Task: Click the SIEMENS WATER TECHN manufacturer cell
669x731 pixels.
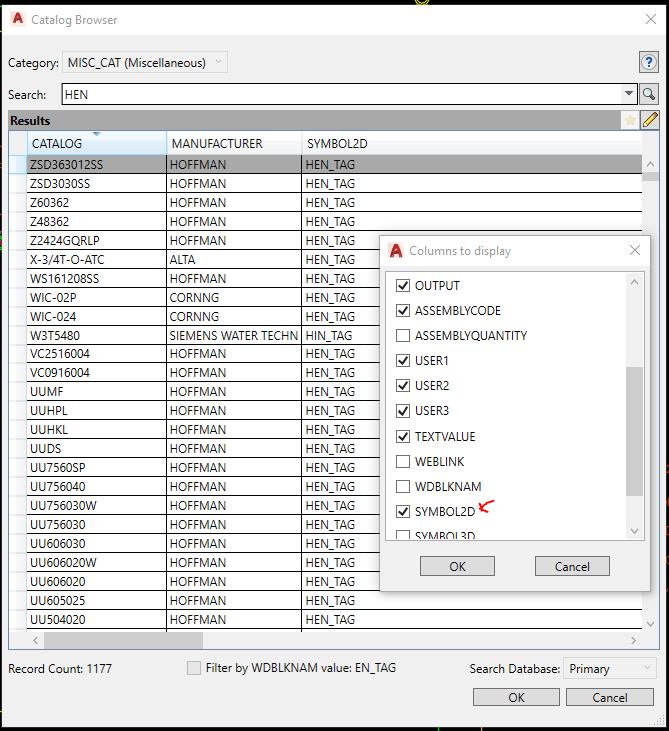Action: tap(234, 336)
